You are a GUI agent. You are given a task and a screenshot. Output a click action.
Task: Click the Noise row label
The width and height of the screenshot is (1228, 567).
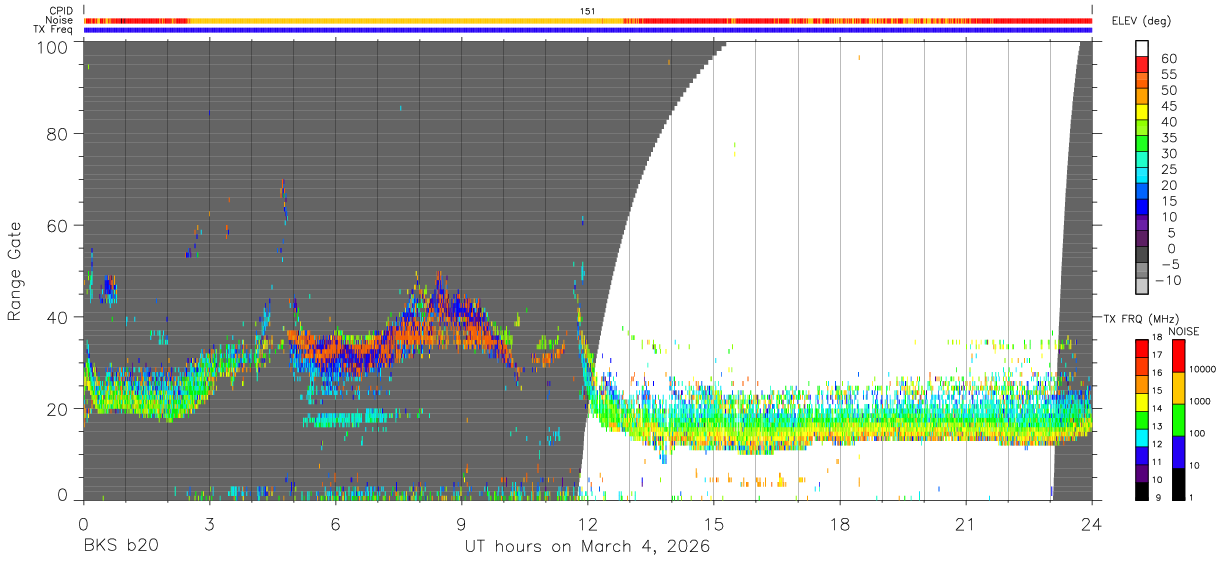[61, 20]
